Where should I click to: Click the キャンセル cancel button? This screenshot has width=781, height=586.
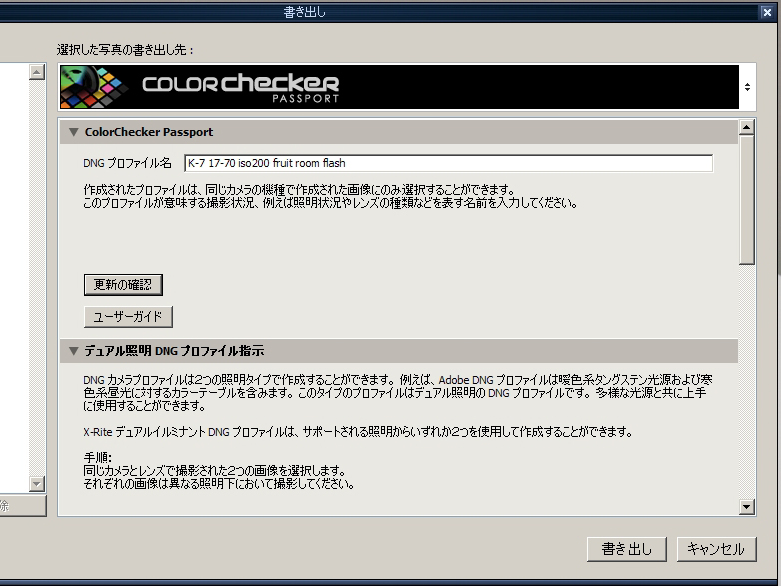(x=716, y=549)
